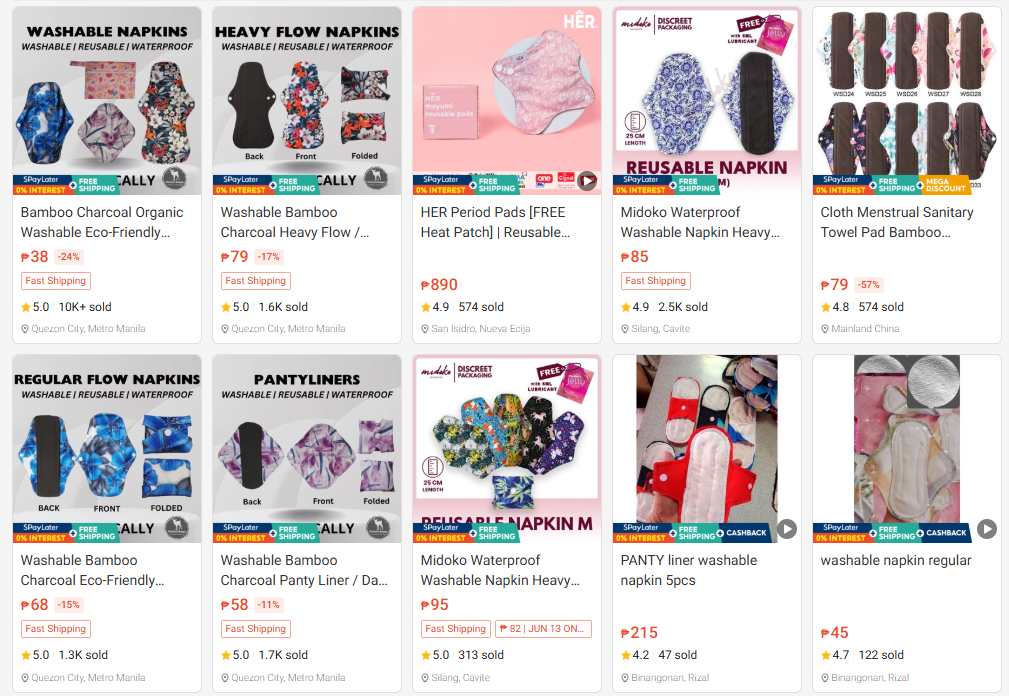The height and width of the screenshot is (696, 1009).
Task: Click Fast Shipping tag on ₱79 Heavy Flow item
Action: [255, 280]
